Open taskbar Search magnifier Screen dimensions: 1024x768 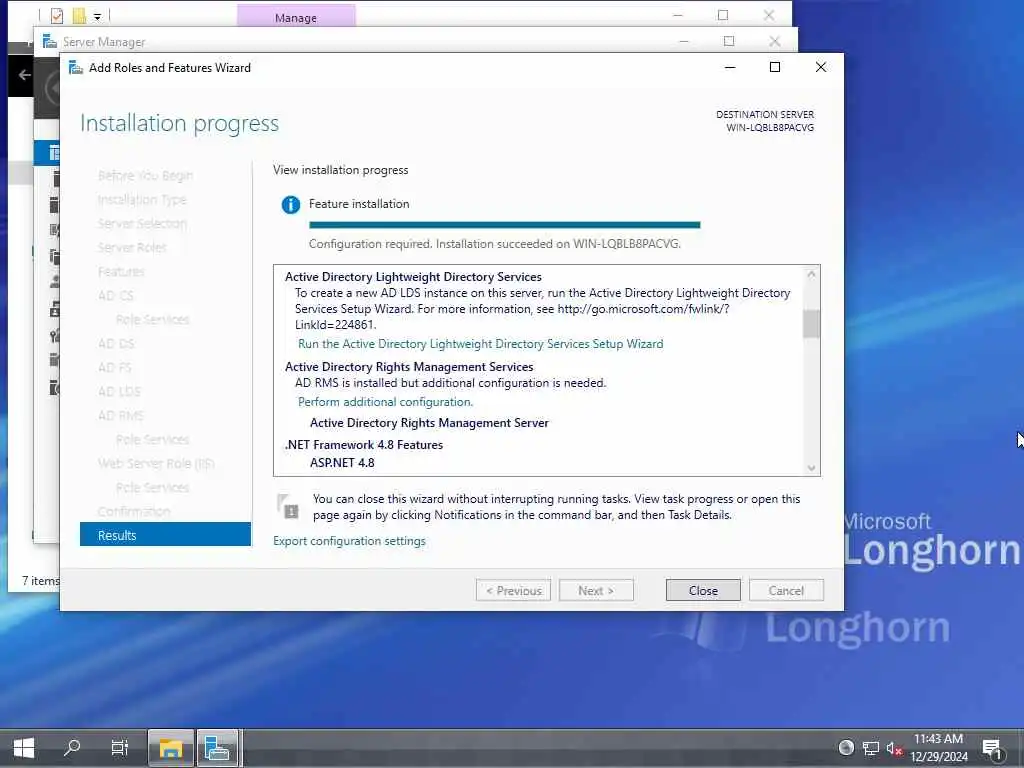pos(72,748)
